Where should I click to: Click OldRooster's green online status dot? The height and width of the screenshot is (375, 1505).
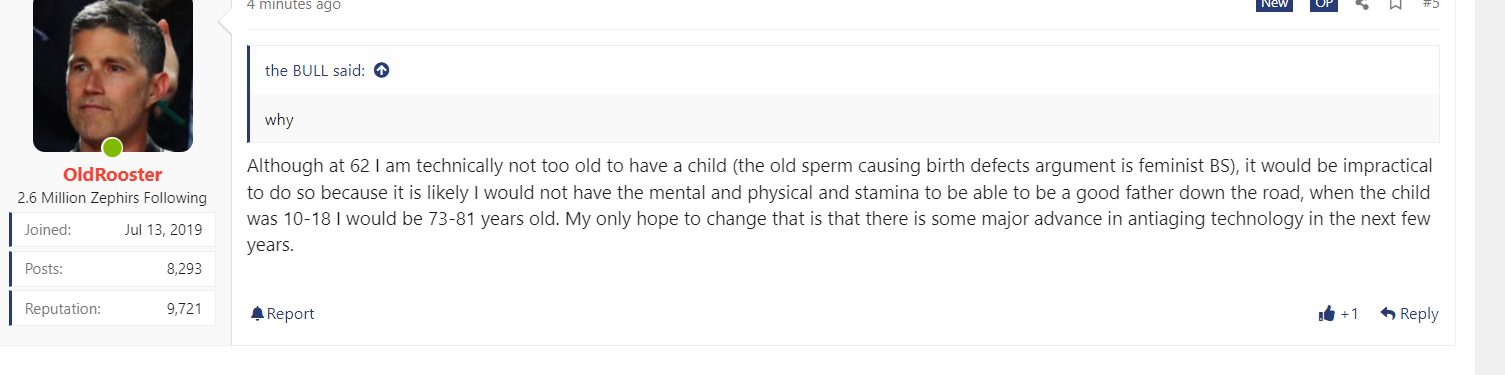click(112, 148)
